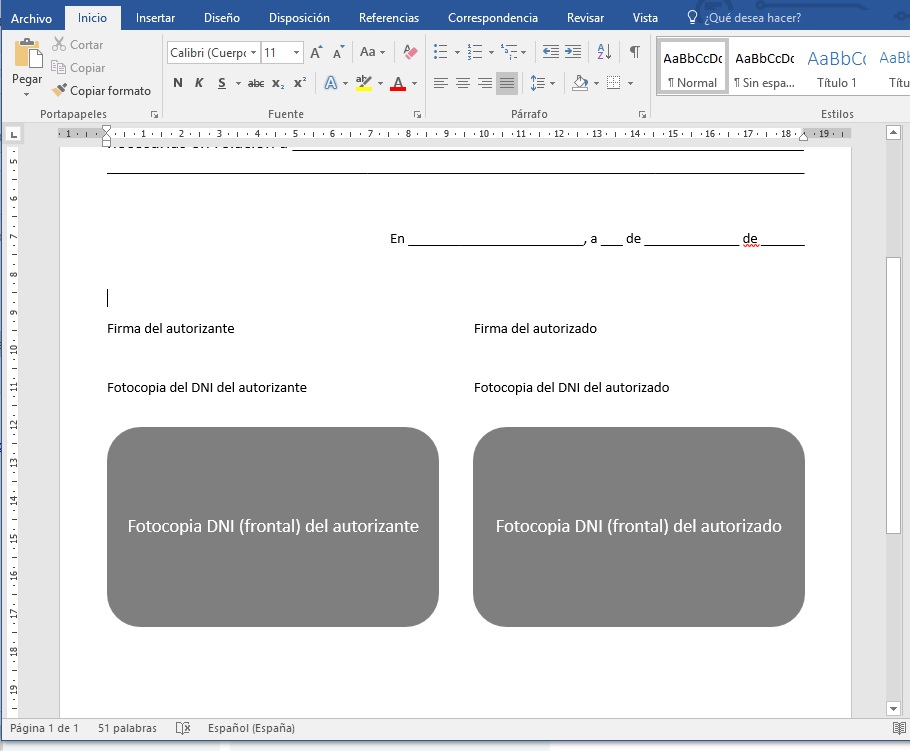This screenshot has width=910, height=751.
Task: Increase paragraph indent
Action: click(x=573, y=52)
